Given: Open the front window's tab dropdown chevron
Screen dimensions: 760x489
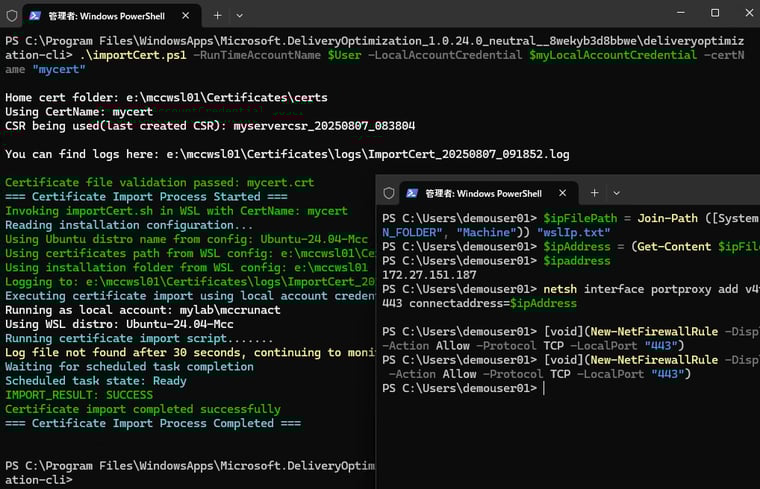Looking at the screenshot, I should click(617, 193).
